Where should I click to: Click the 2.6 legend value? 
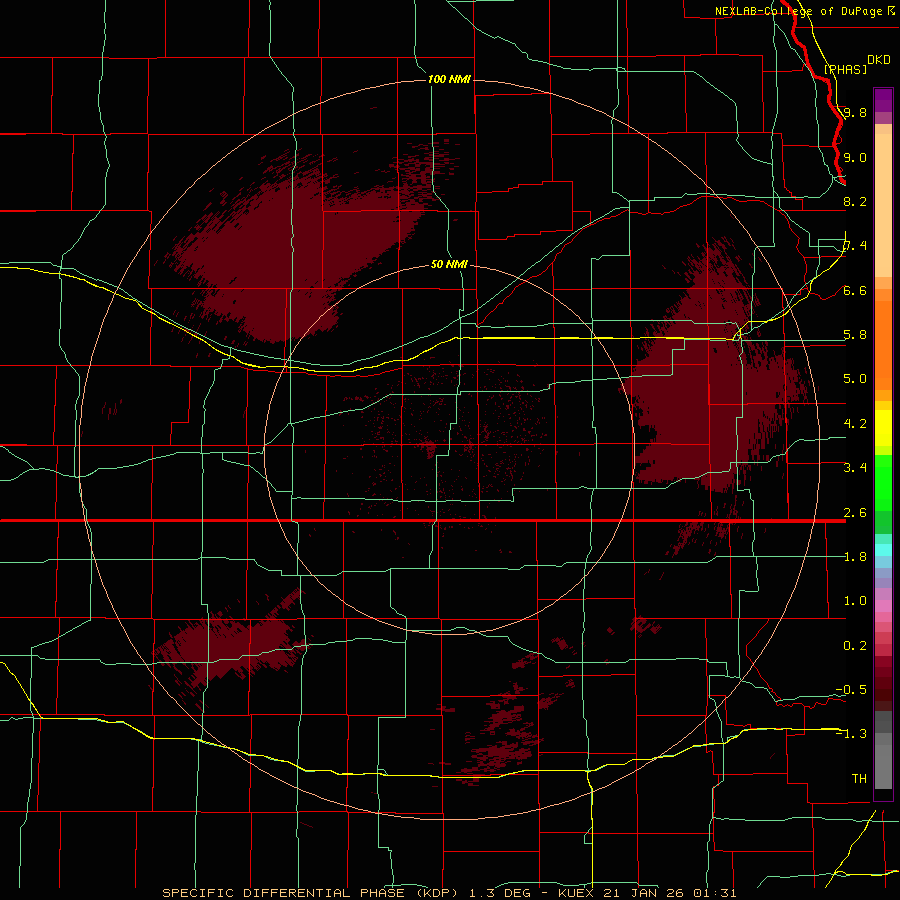855,513
